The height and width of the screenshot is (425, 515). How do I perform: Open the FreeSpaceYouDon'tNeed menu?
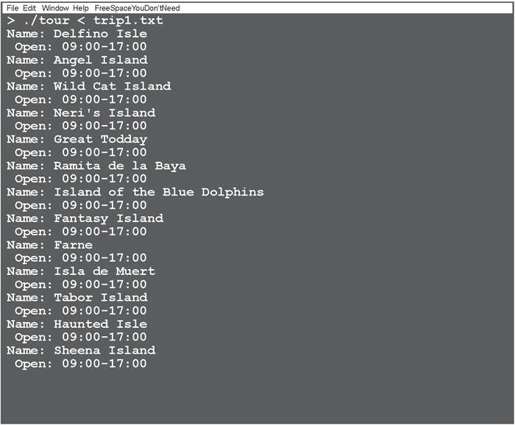pos(137,8)
